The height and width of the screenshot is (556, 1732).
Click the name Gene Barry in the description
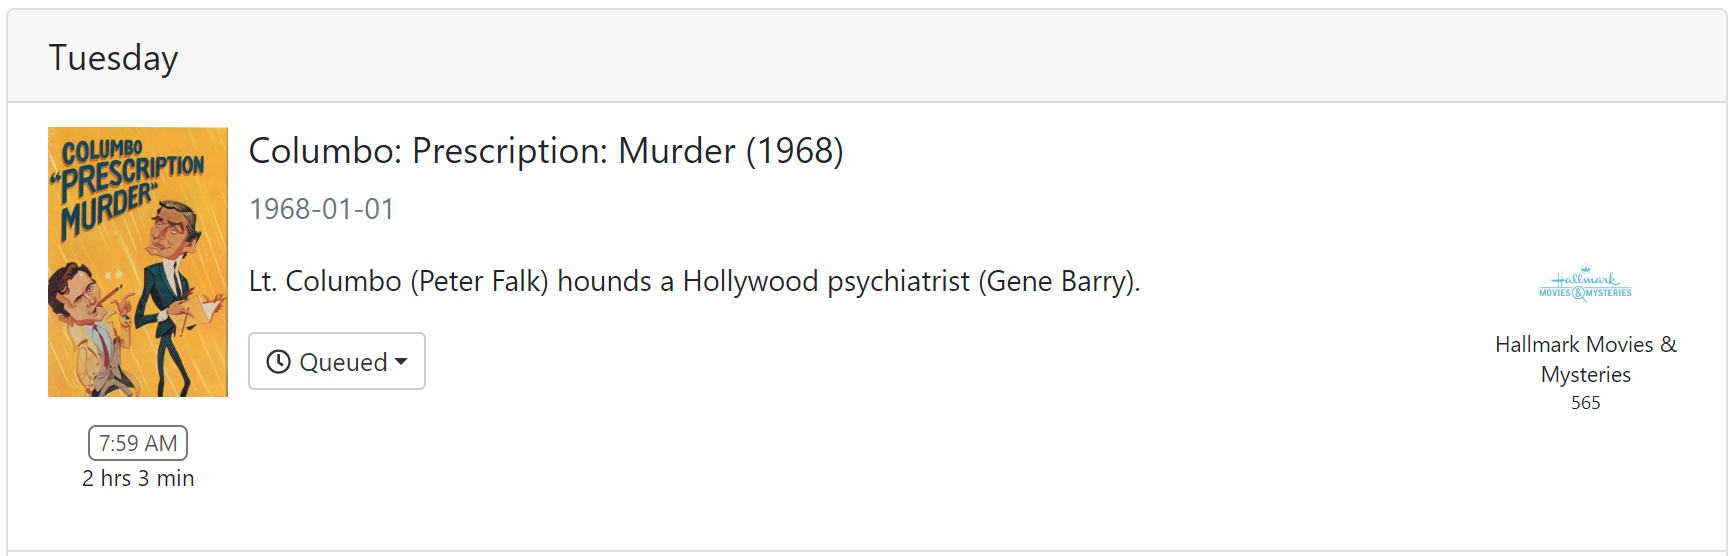[x=1058, y=282]
